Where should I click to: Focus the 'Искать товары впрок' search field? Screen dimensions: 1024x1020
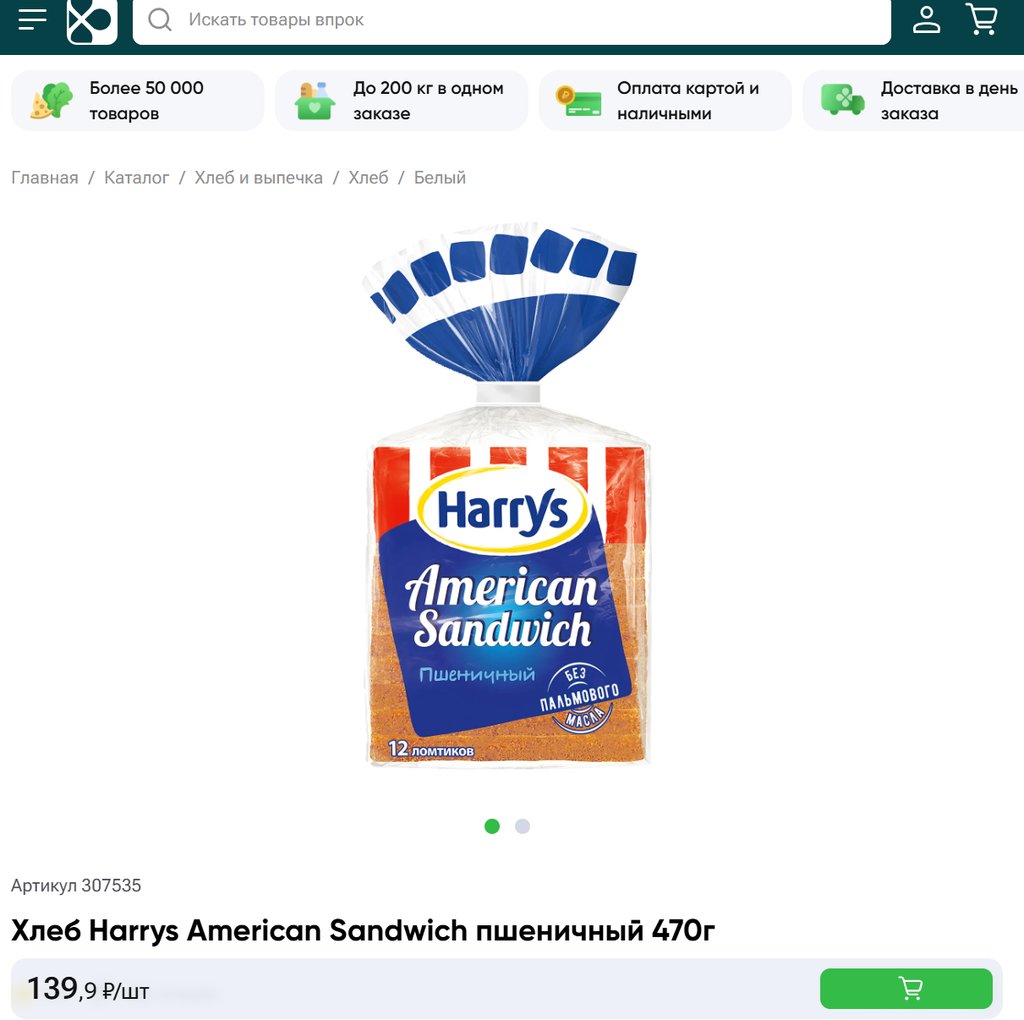pyautogui.click(x=511, y=20)
